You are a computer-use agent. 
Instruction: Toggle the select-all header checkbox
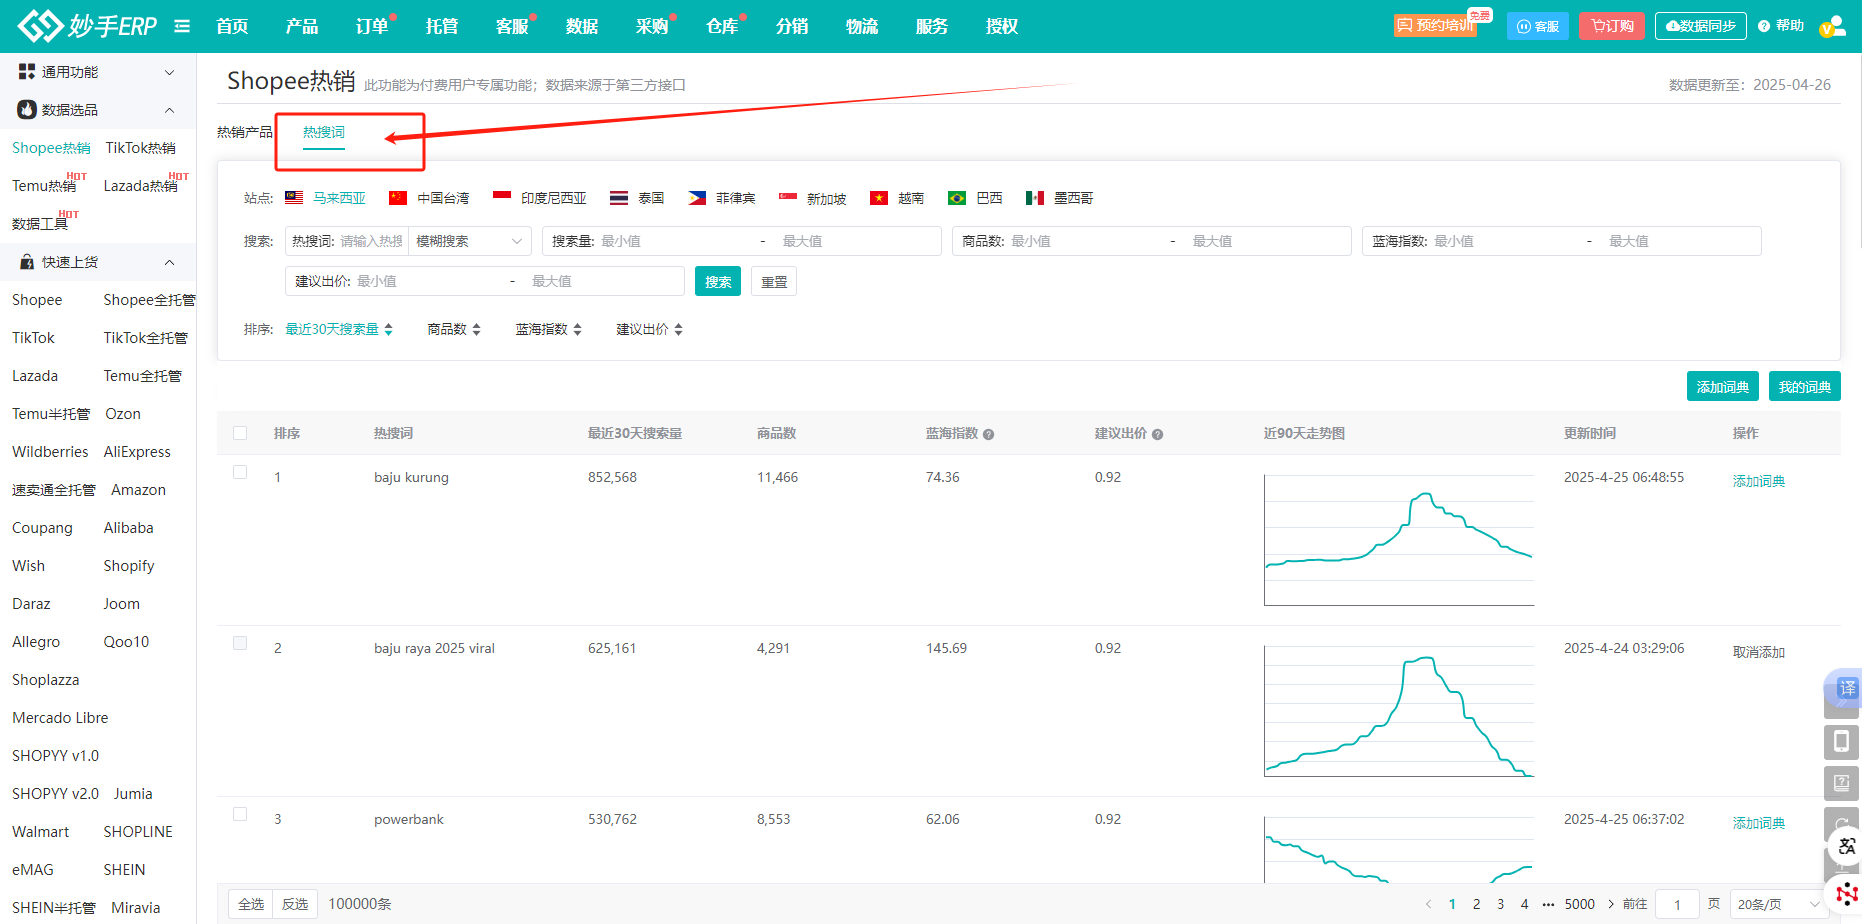coord(240,433)
